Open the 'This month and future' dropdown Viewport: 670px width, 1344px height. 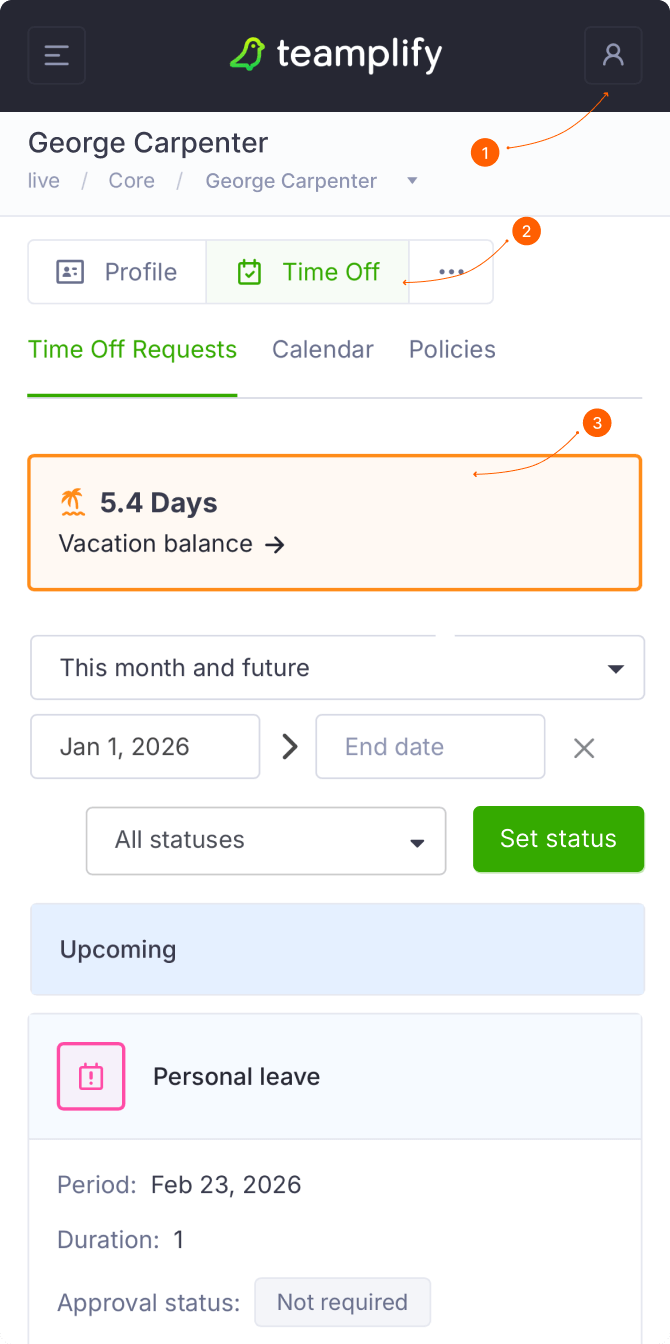tap(337, 668)
